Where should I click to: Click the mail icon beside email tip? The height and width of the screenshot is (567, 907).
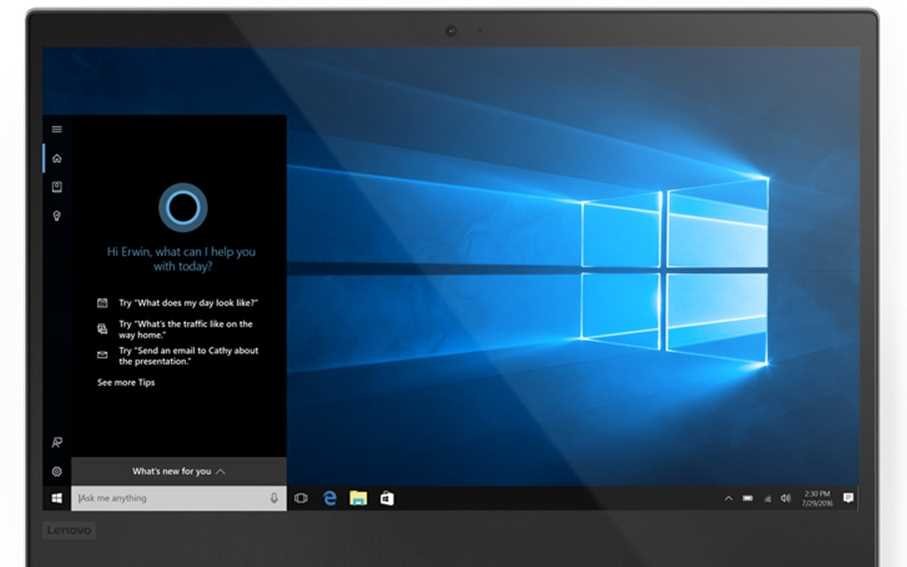pyautogui.click(x=102, y=355)
